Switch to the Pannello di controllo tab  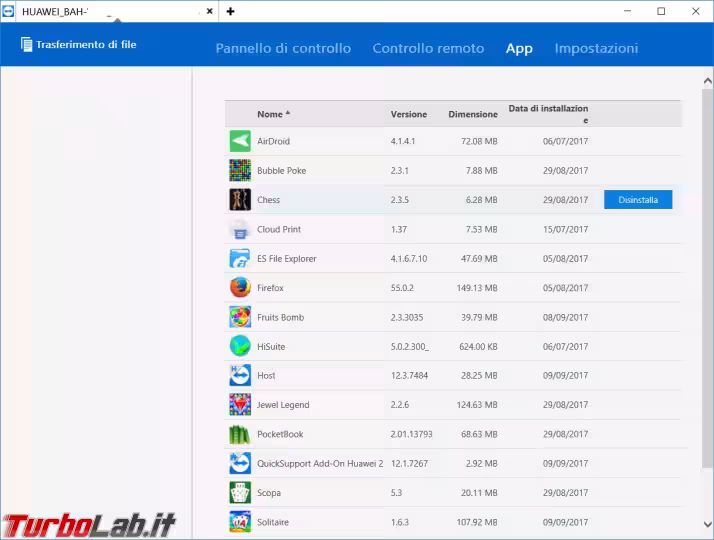[x=283, y=48]
